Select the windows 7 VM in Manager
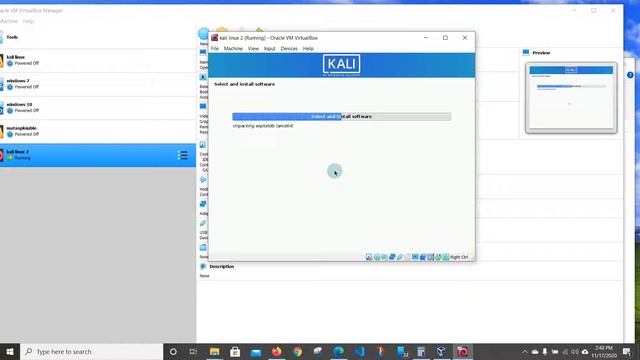 98,84
